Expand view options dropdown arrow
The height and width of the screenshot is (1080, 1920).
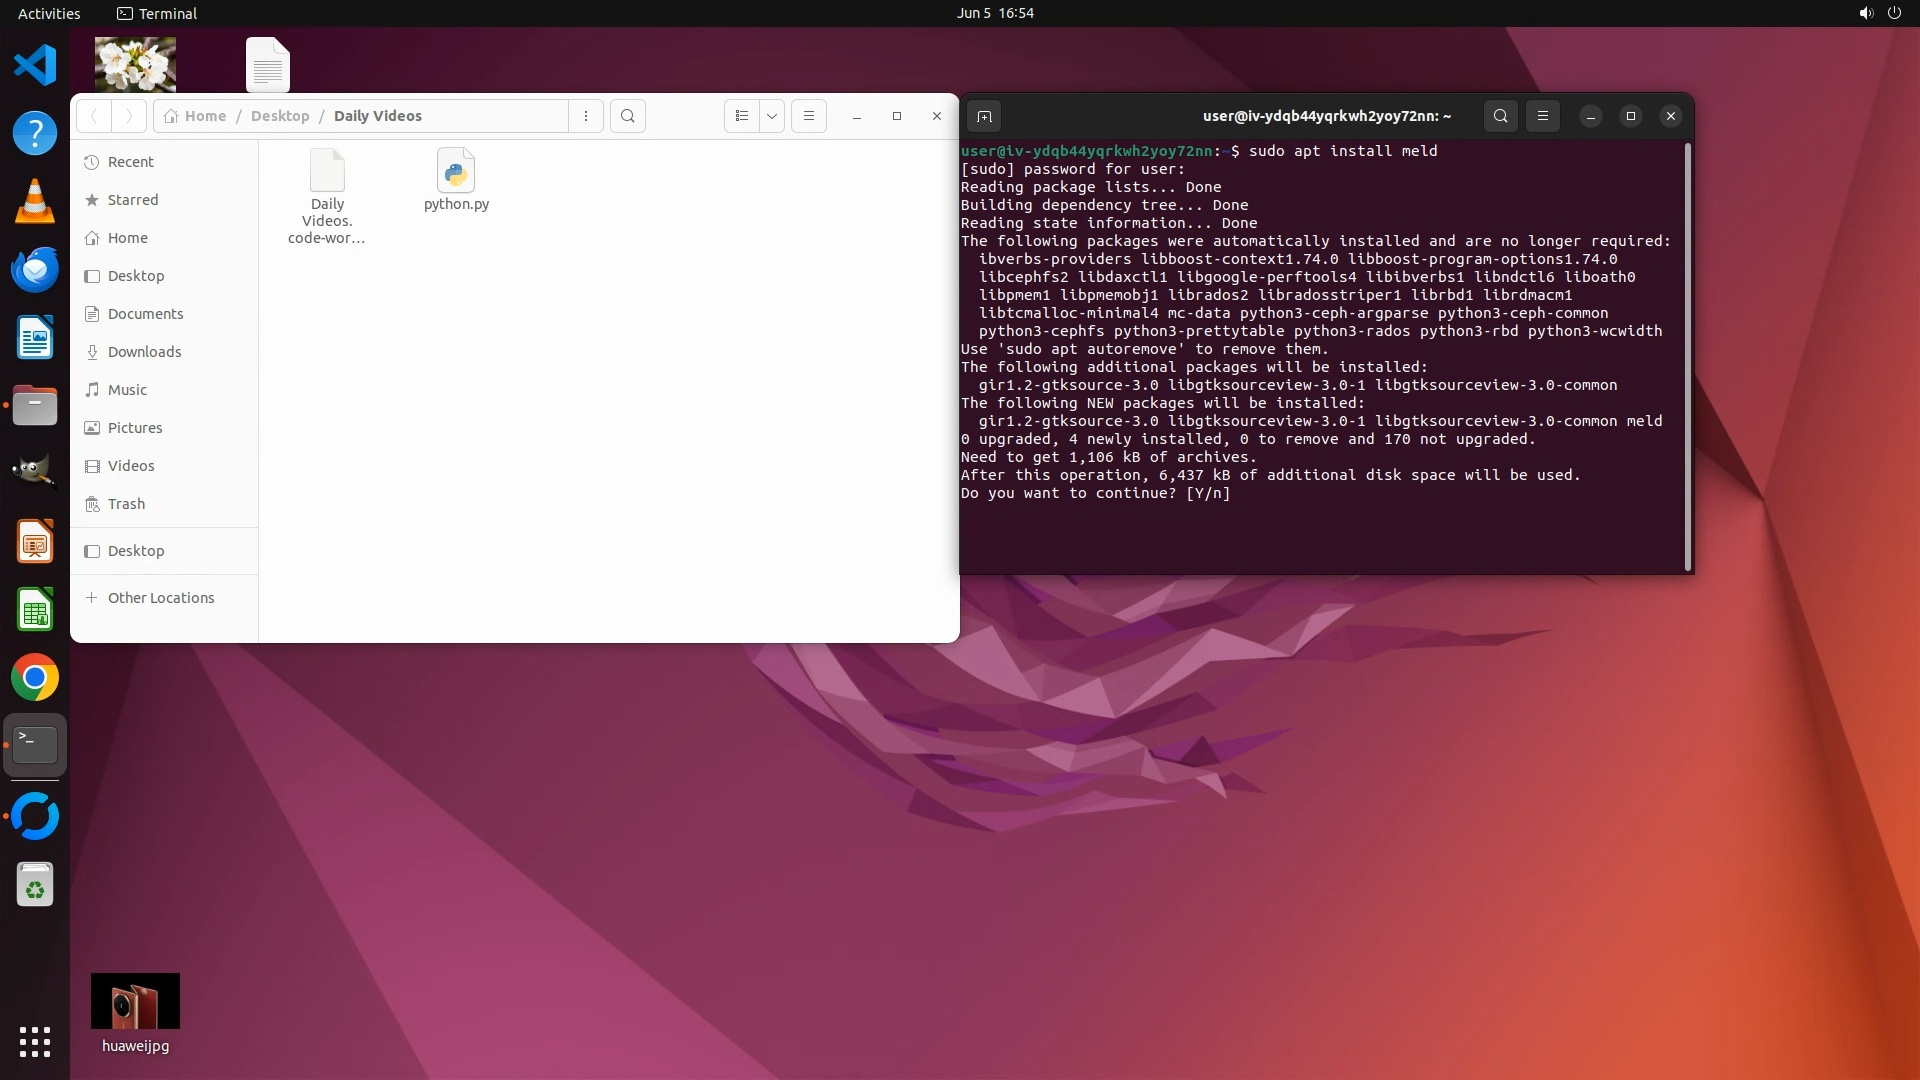pyautogui.click(x=772, y=116)
